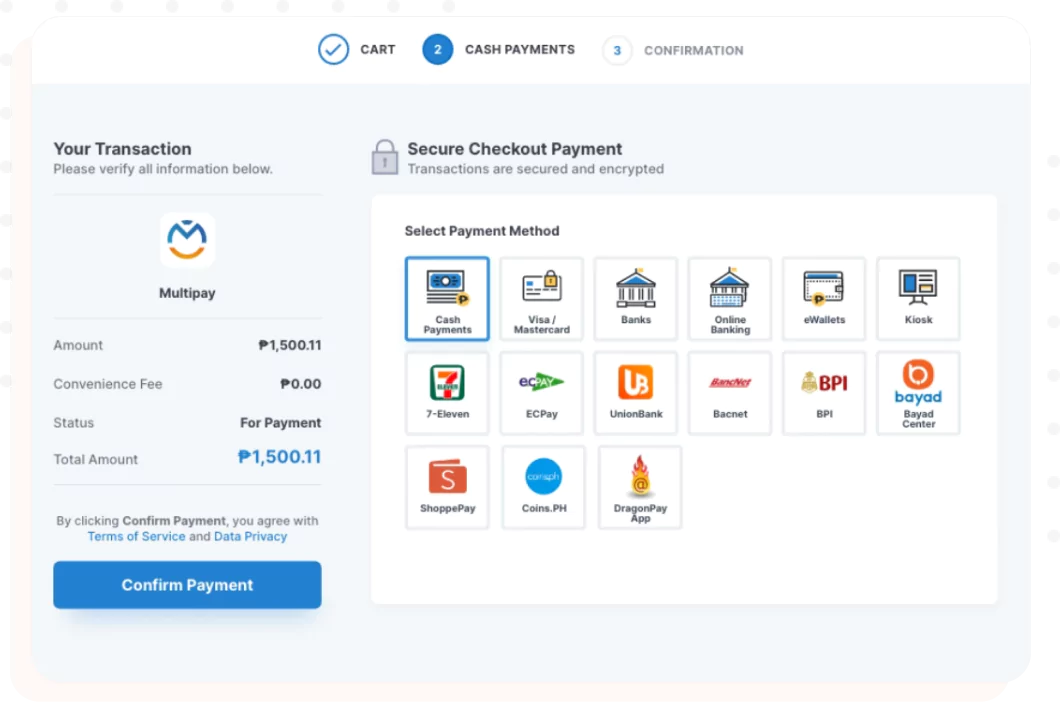The width and height of the screenshot is (1060, 702).
Task: Click the Multipay logo
Action: tap(187, 240)
